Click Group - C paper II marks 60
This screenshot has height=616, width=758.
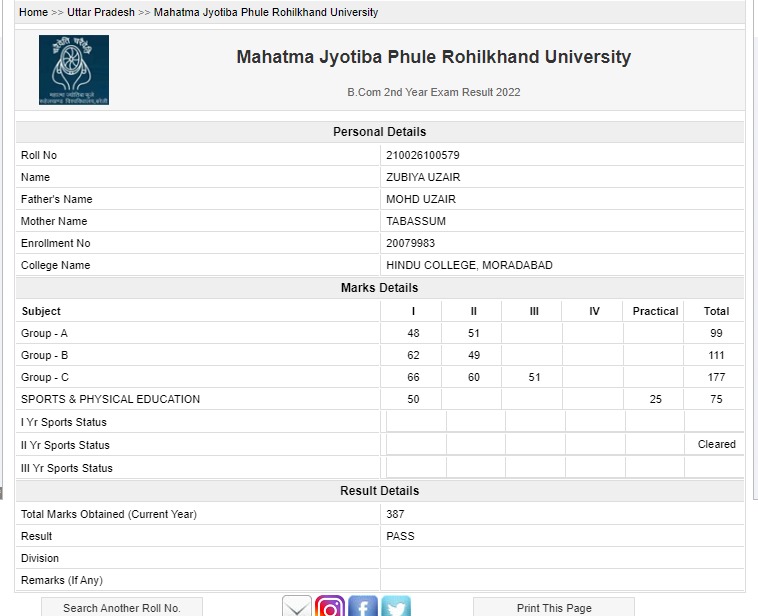click(474, 377)
